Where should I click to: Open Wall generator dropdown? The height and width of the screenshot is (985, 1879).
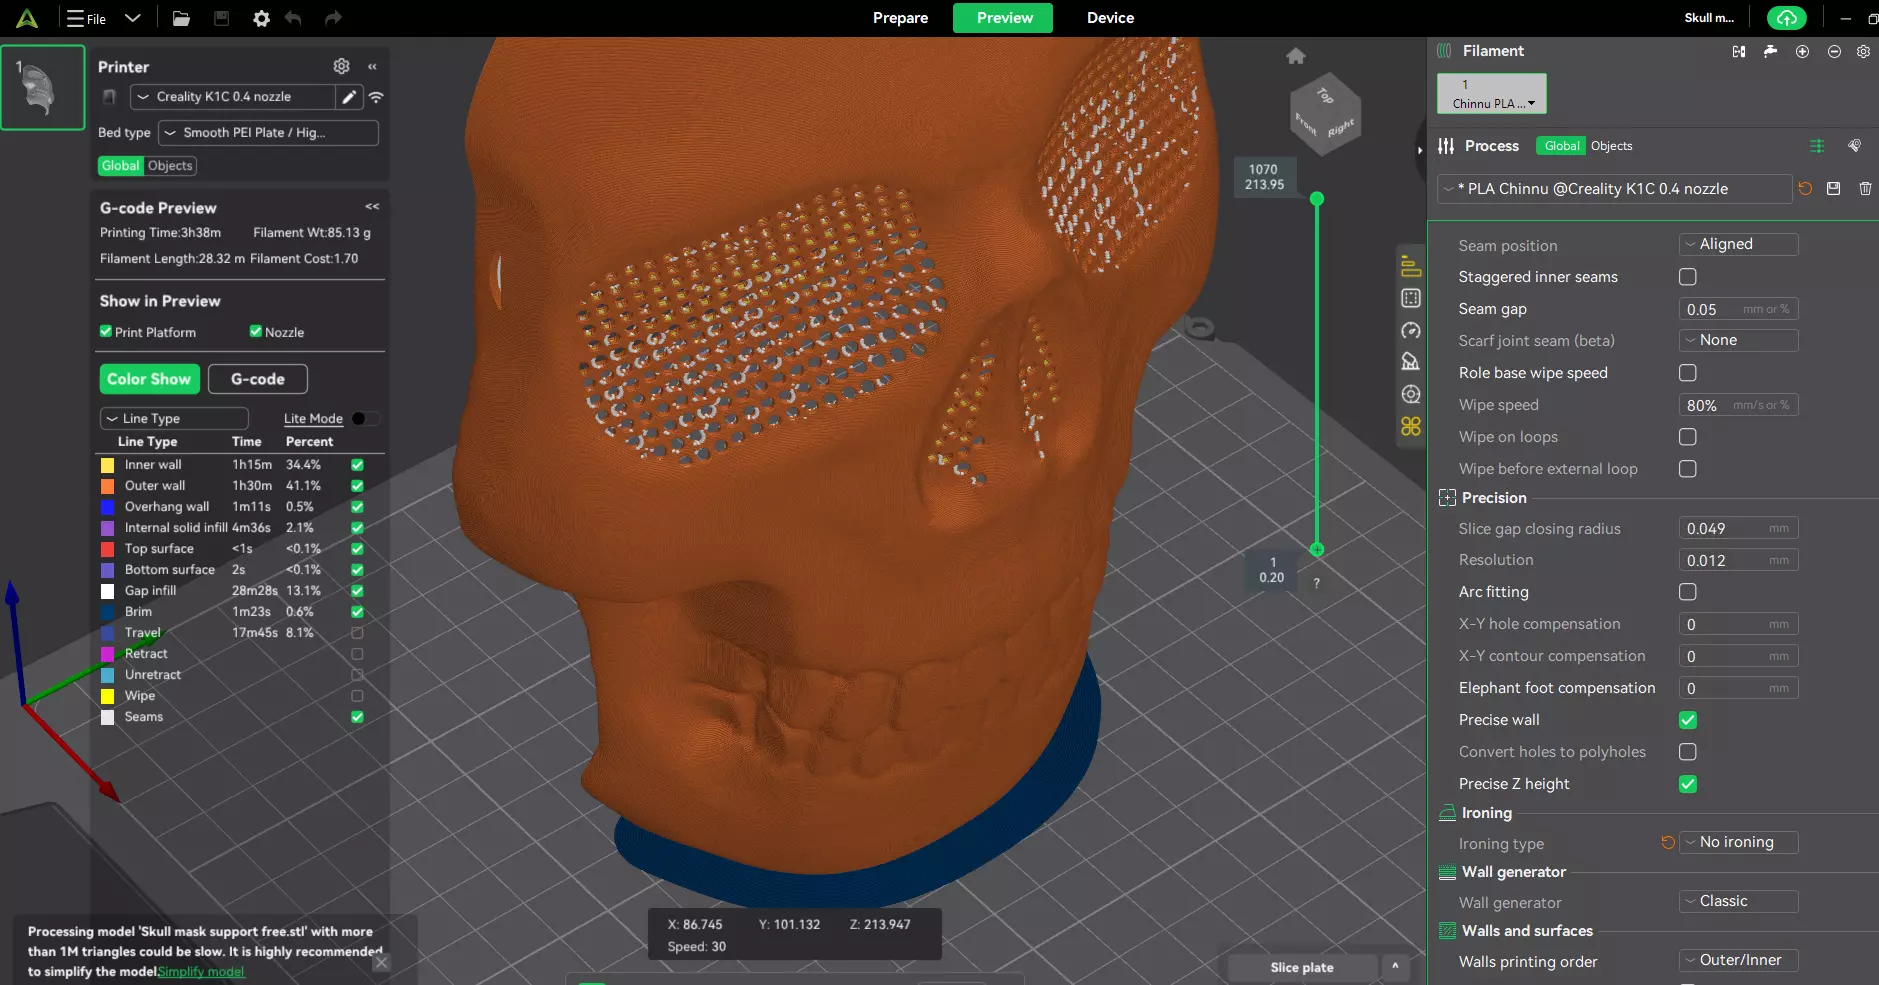coord(1738,901)
